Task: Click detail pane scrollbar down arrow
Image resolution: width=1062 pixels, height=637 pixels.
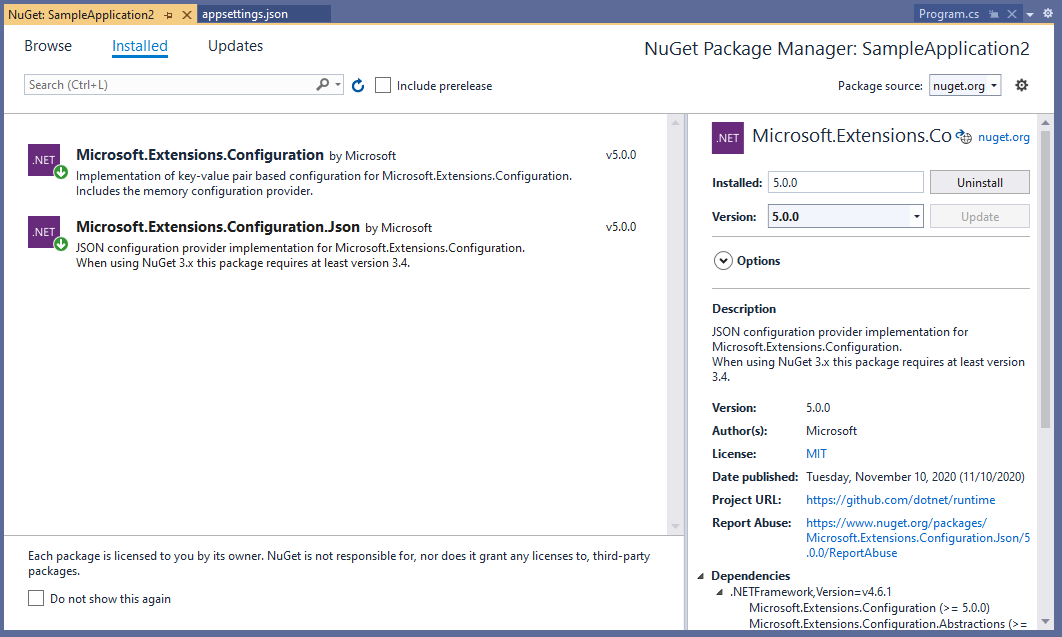Action: pyautogui.click(x=1045, y=621)
